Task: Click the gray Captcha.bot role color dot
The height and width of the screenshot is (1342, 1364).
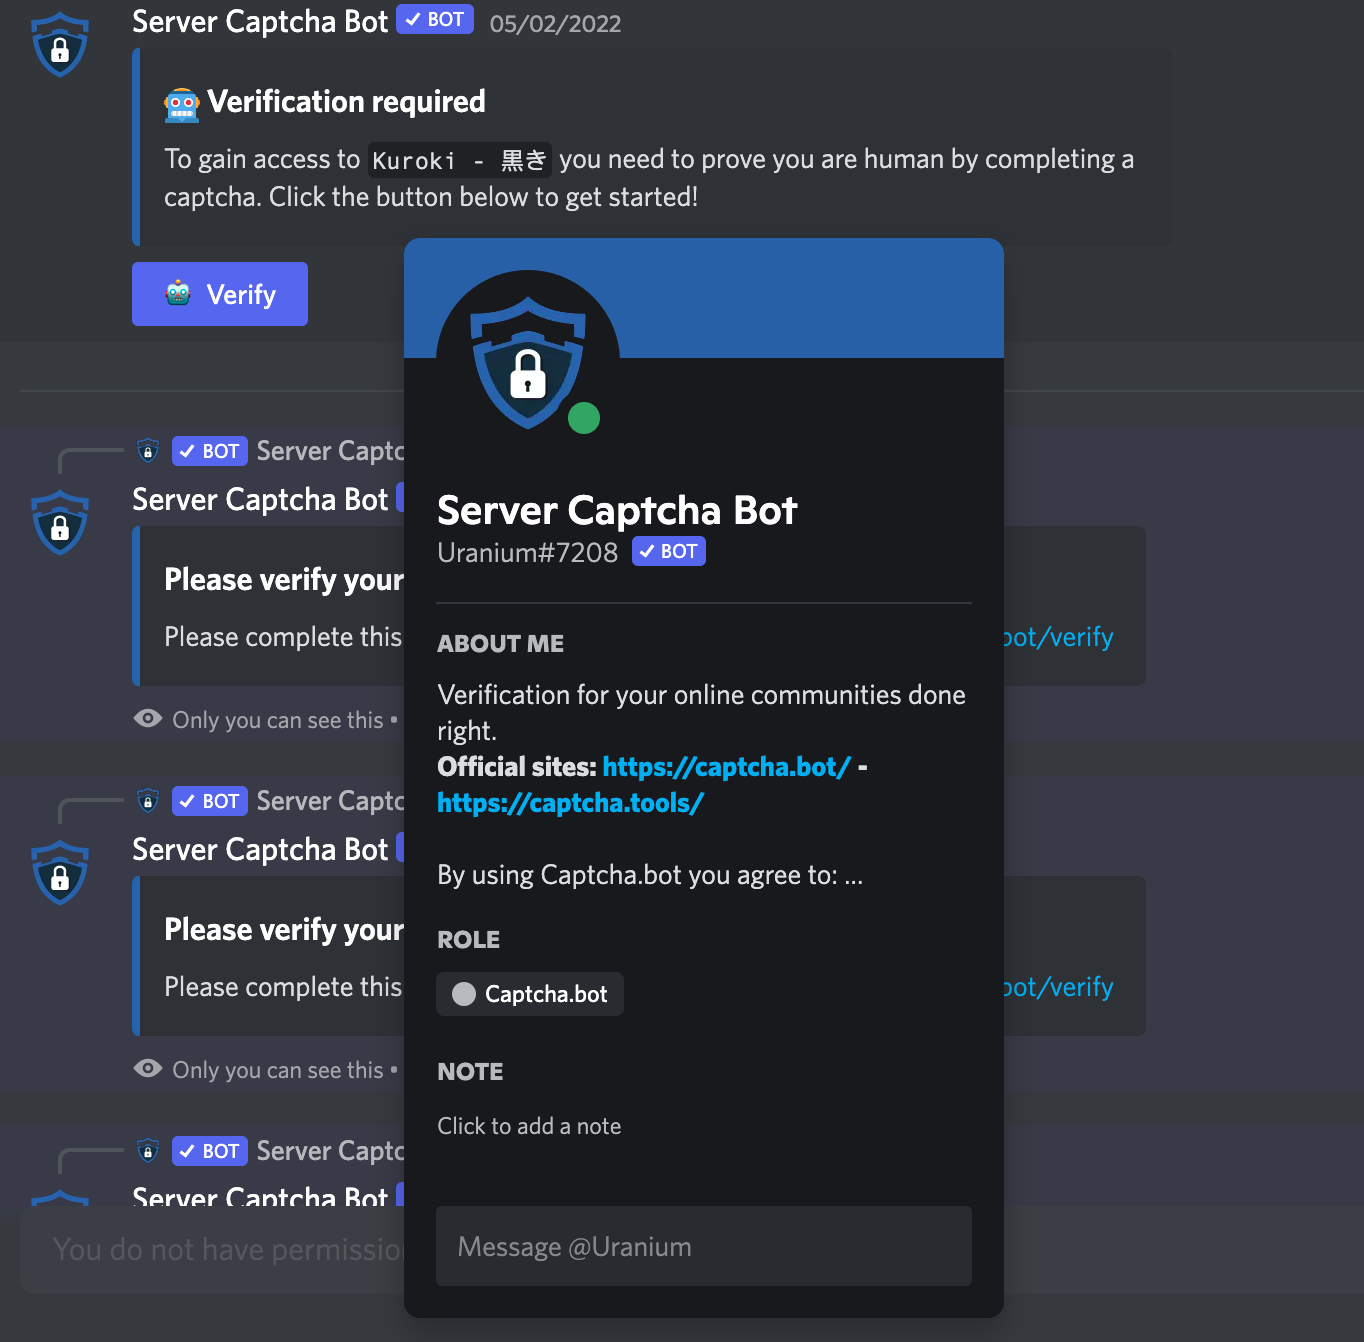Action: (x=464, y=994)
